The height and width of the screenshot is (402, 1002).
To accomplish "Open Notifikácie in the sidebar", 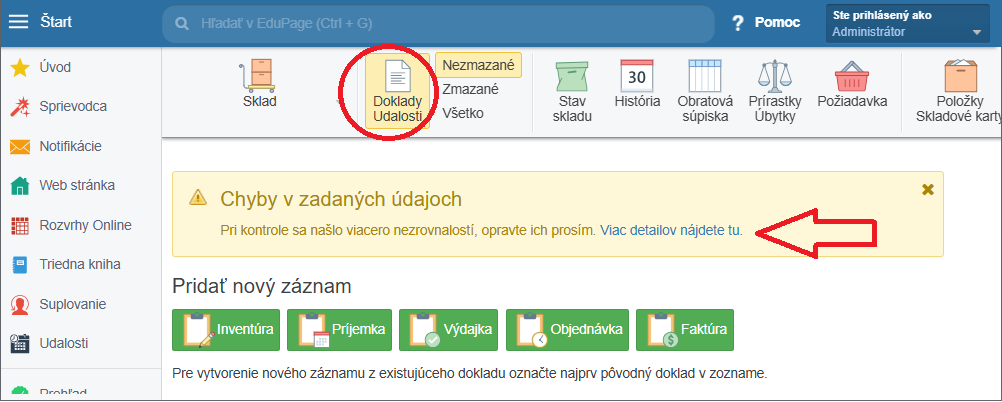I will 70,146.
